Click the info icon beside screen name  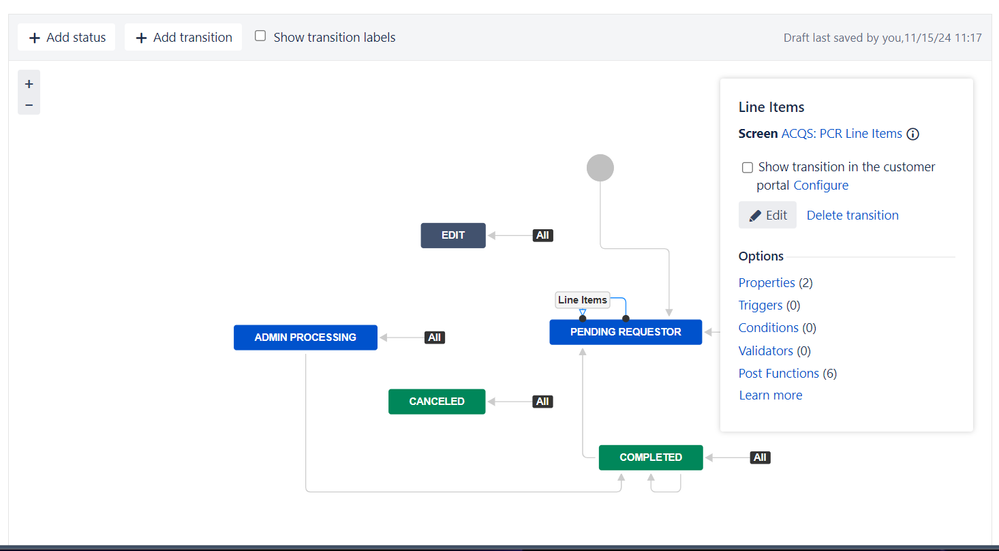pos(913,134)
